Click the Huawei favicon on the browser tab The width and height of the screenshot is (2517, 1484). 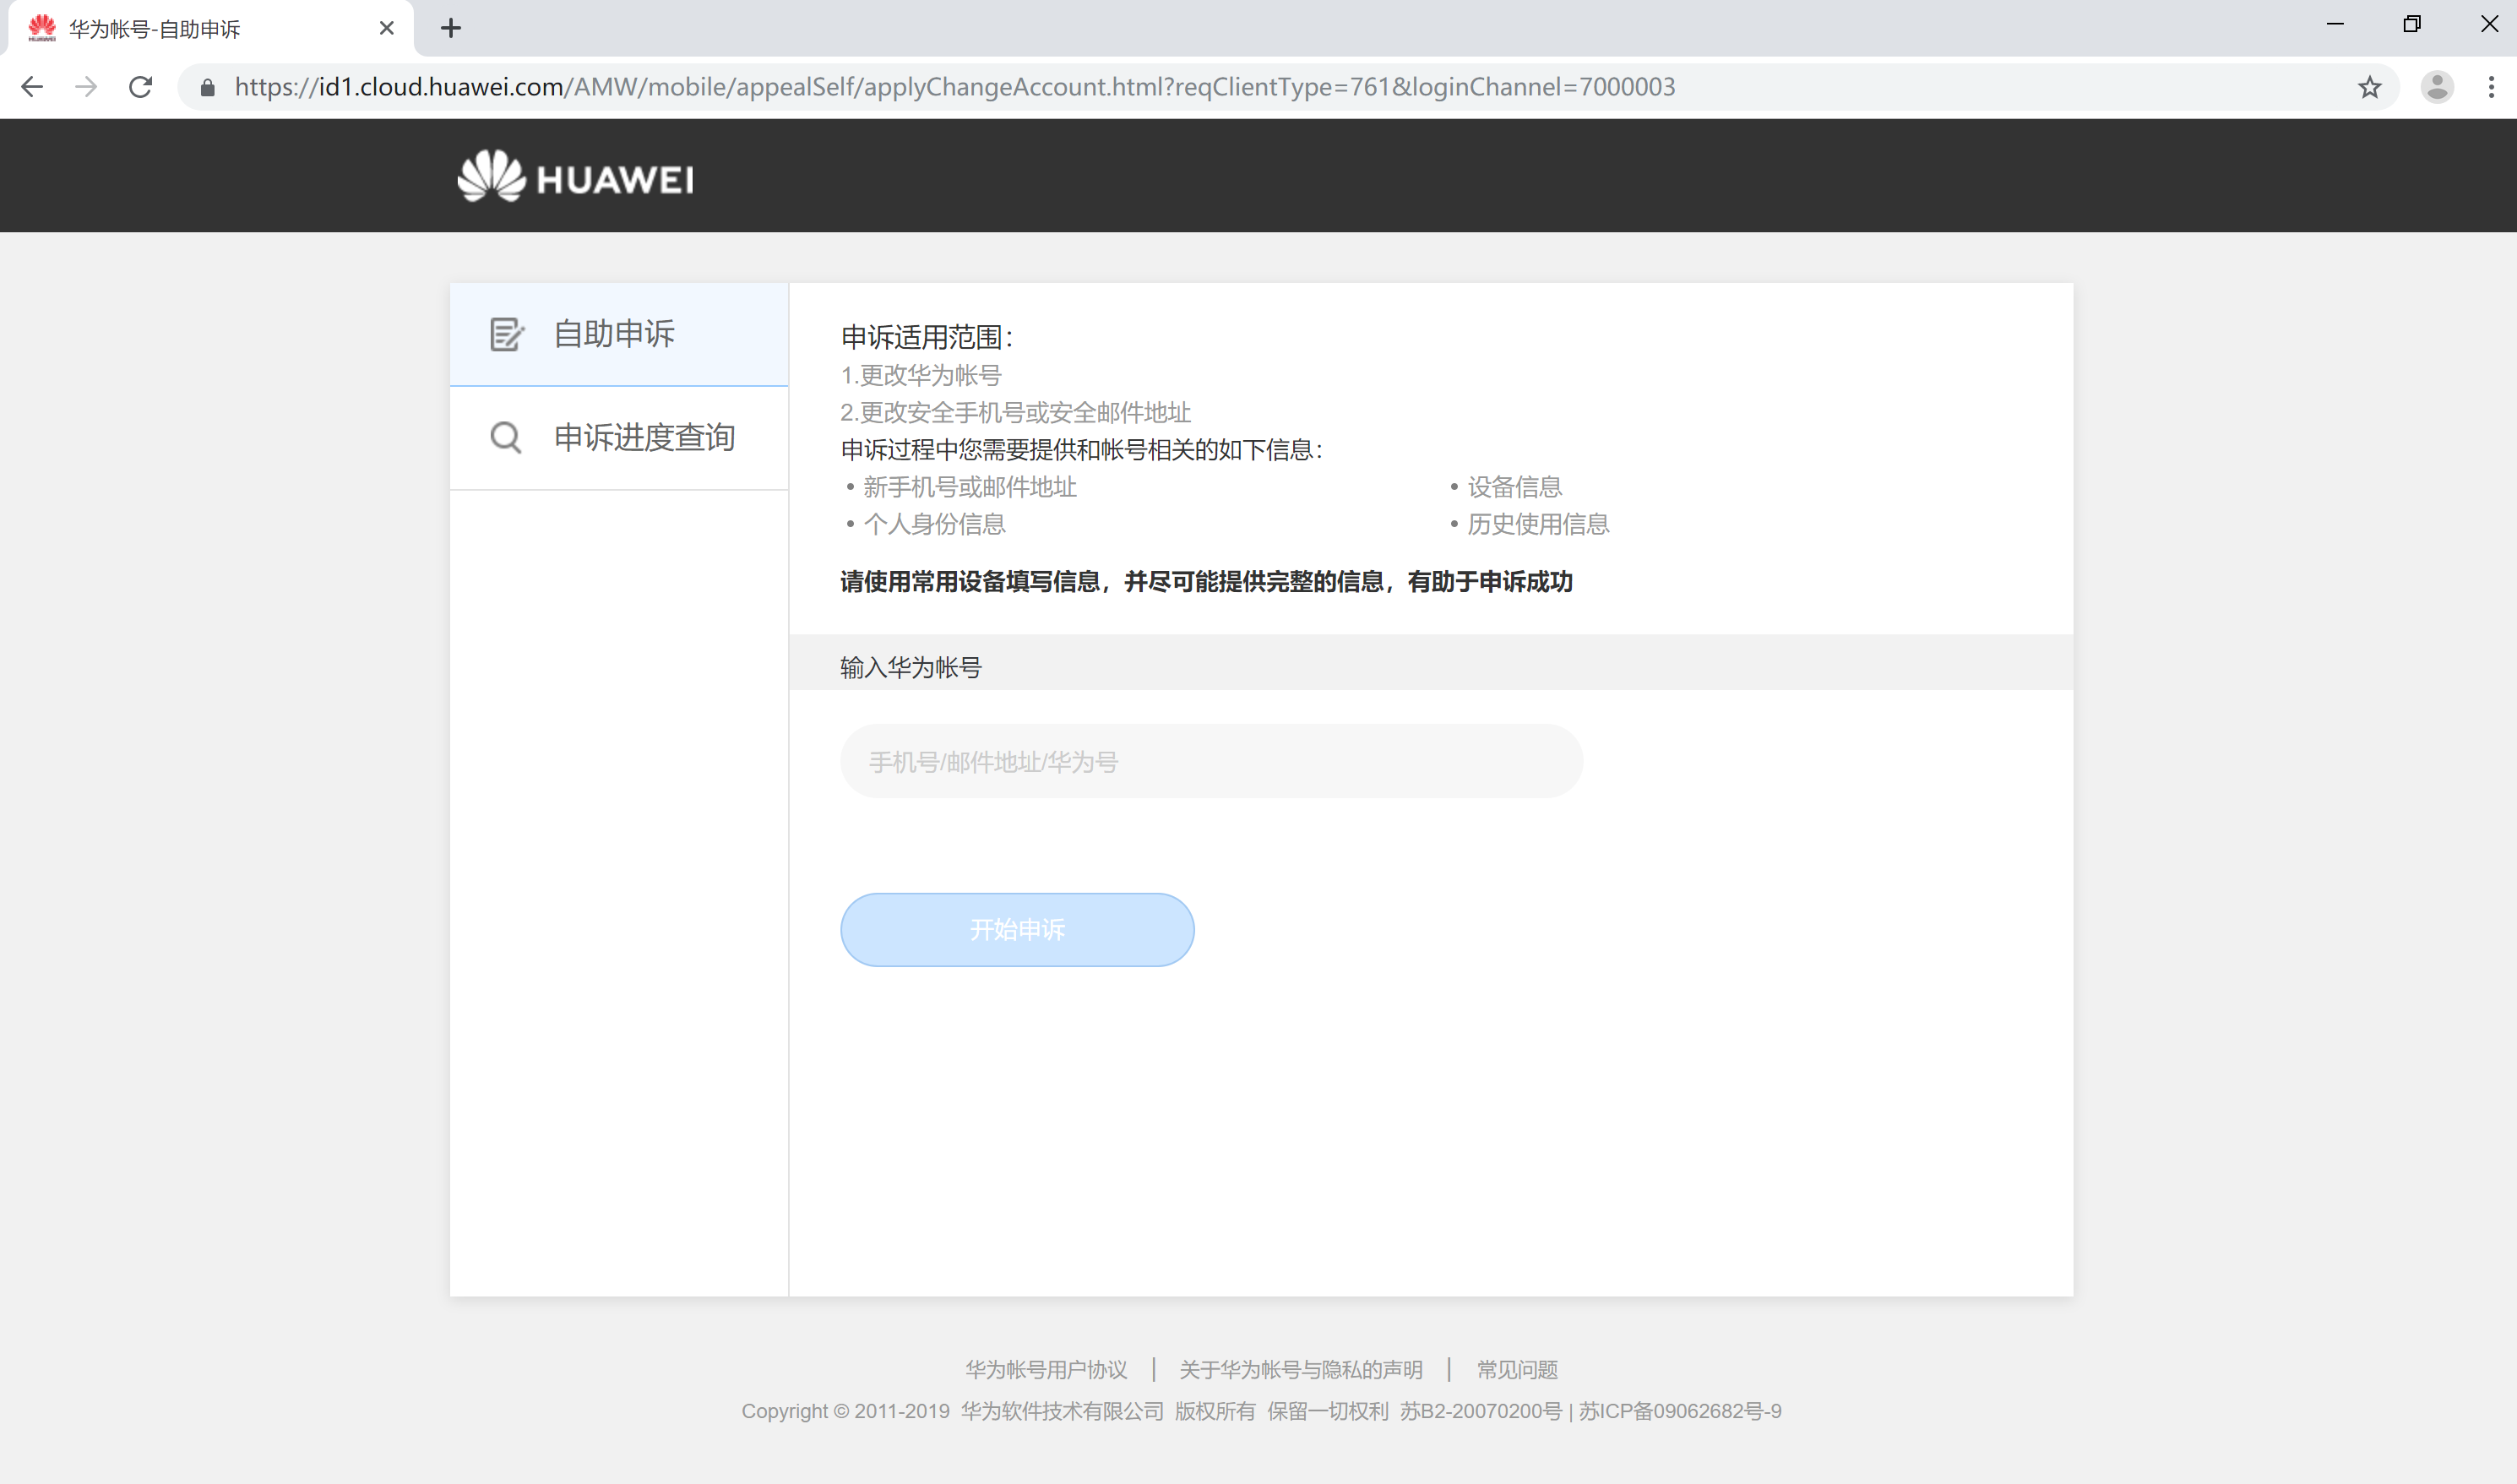[x=44, y=28]
